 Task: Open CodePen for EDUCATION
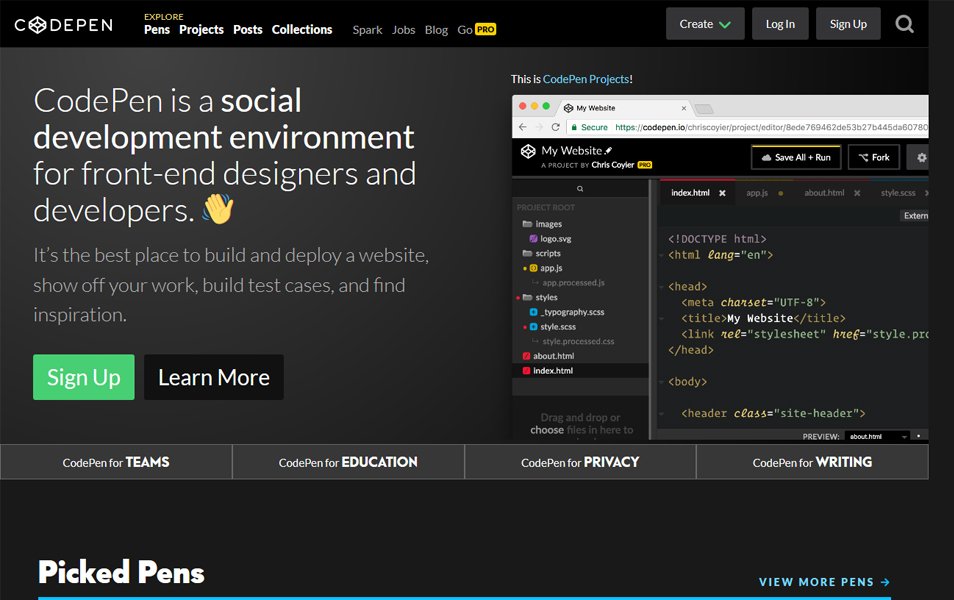pyautogui.click(x=348, y=462)
